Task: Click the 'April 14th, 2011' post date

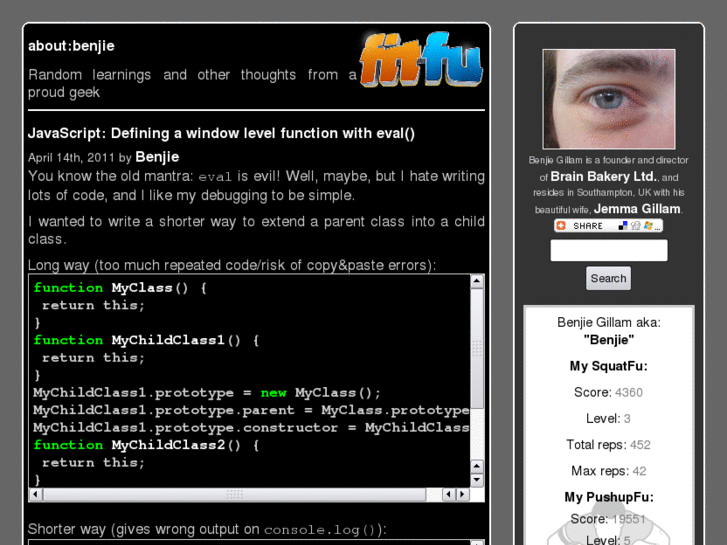Action: pos(71,158)
